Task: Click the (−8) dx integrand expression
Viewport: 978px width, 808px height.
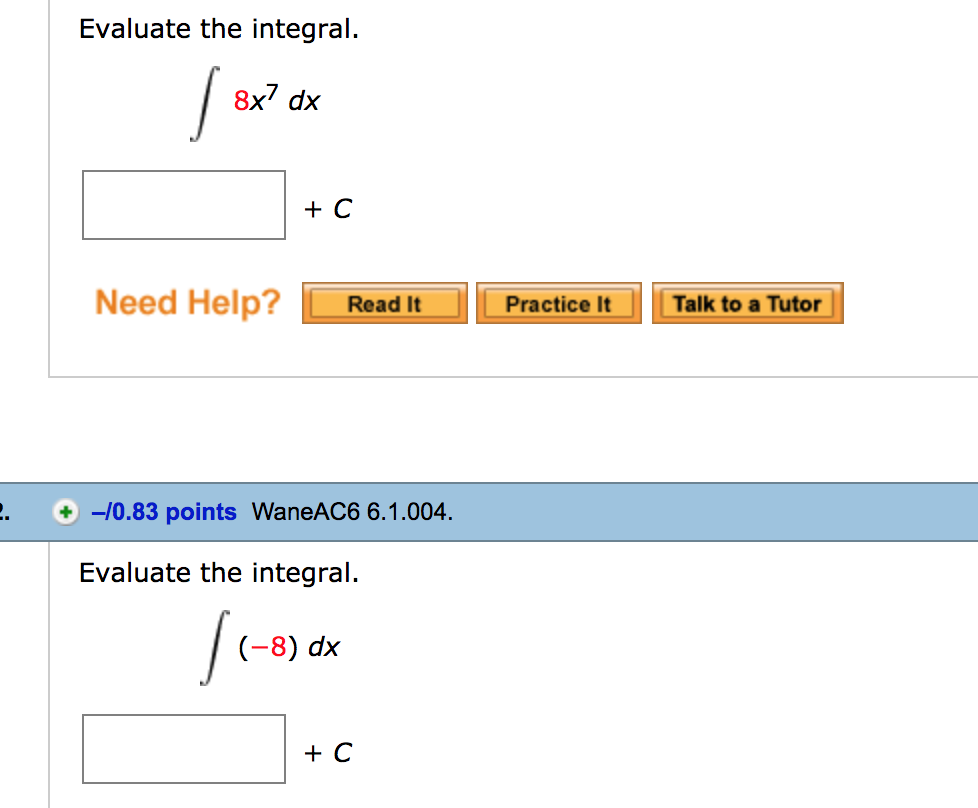Action: 289,647
